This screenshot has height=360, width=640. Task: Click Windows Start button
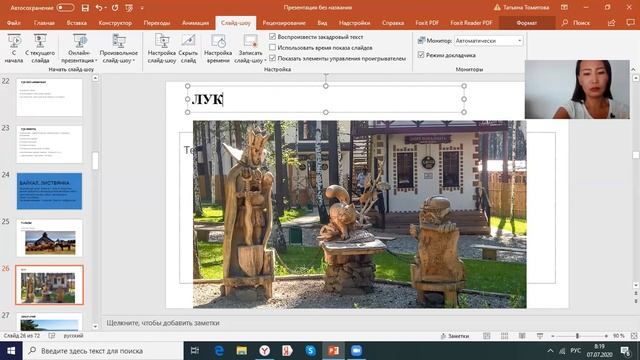pos(11,351)
